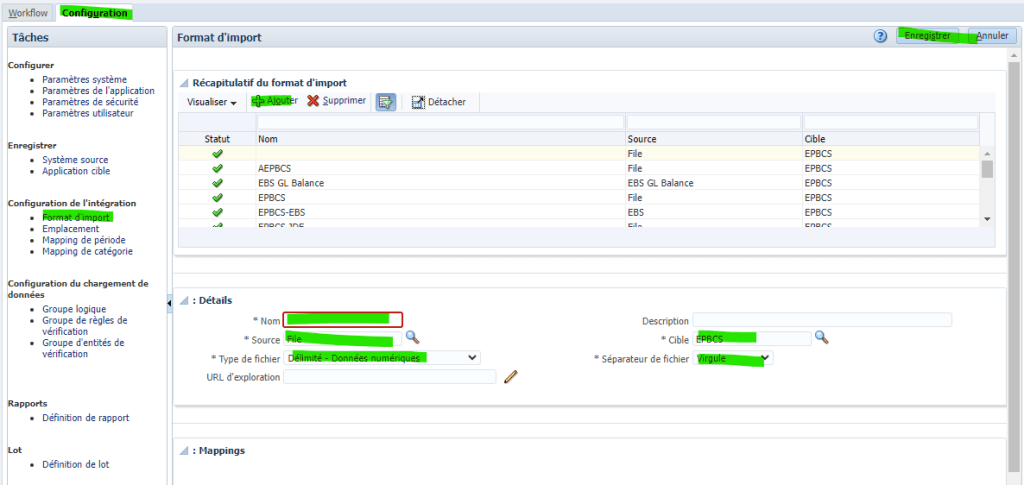Open the help question mark icon
Screen dimensions: 1036x504
pos(880,36)
